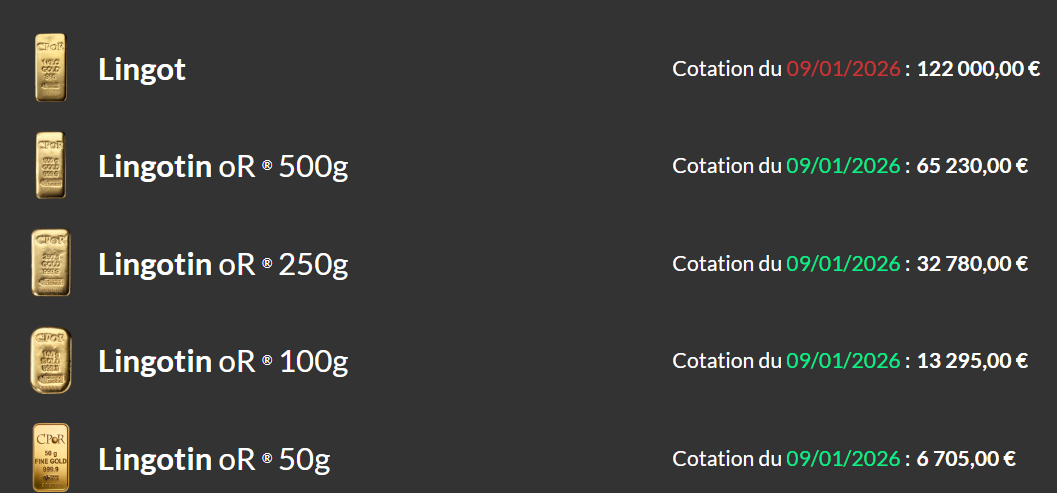Click the green quotation date for Lingotin 250g
Screen dimensions: 1057x493
point(843,264)
